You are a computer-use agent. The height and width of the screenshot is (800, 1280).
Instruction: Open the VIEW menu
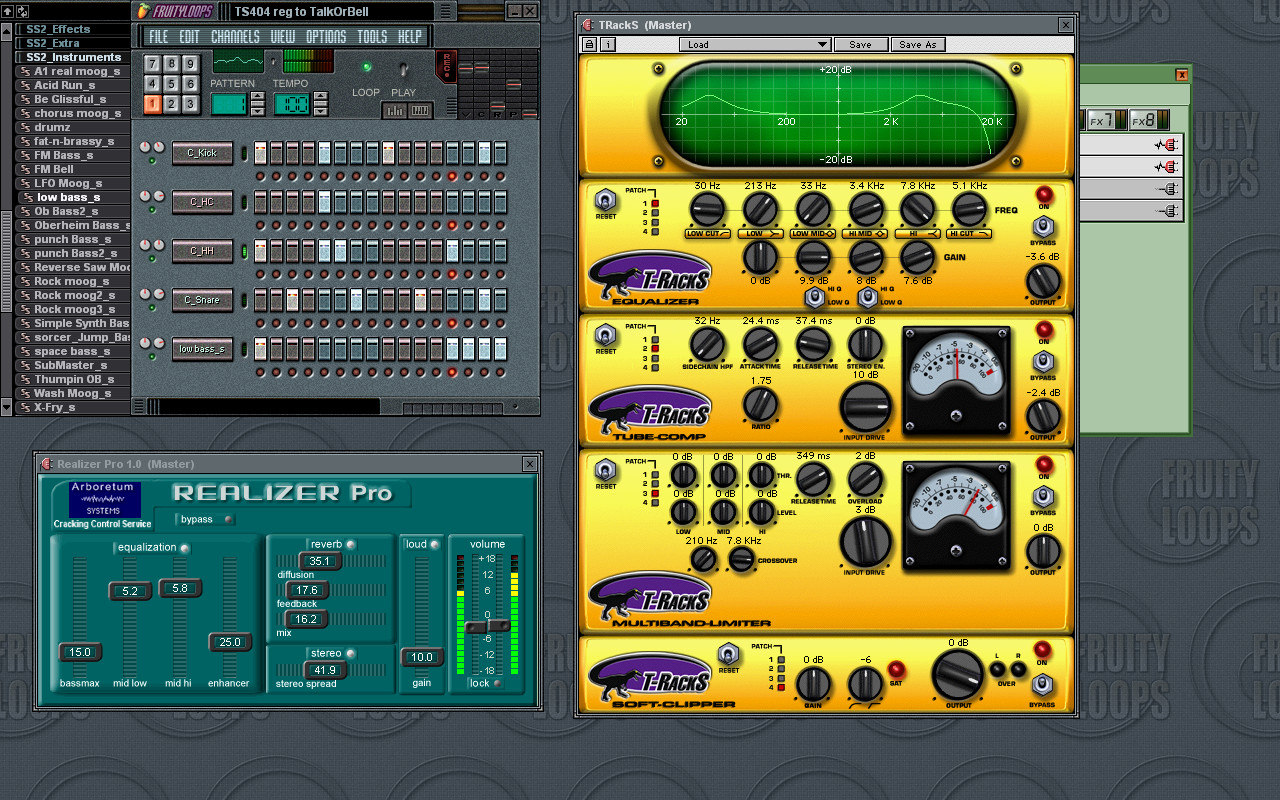coord(283,37)
